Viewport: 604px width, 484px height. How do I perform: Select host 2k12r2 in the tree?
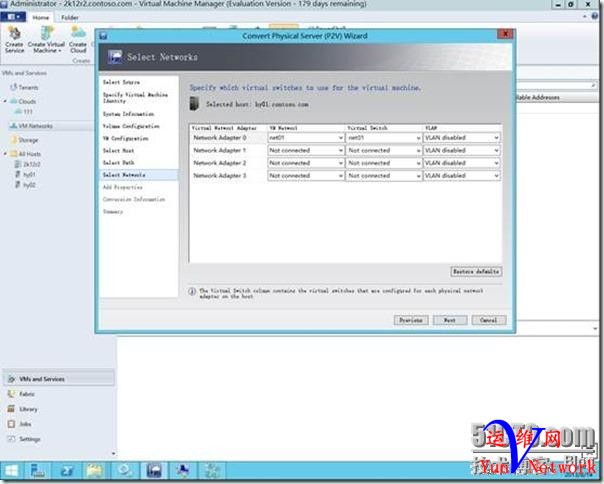pos(31,164)
